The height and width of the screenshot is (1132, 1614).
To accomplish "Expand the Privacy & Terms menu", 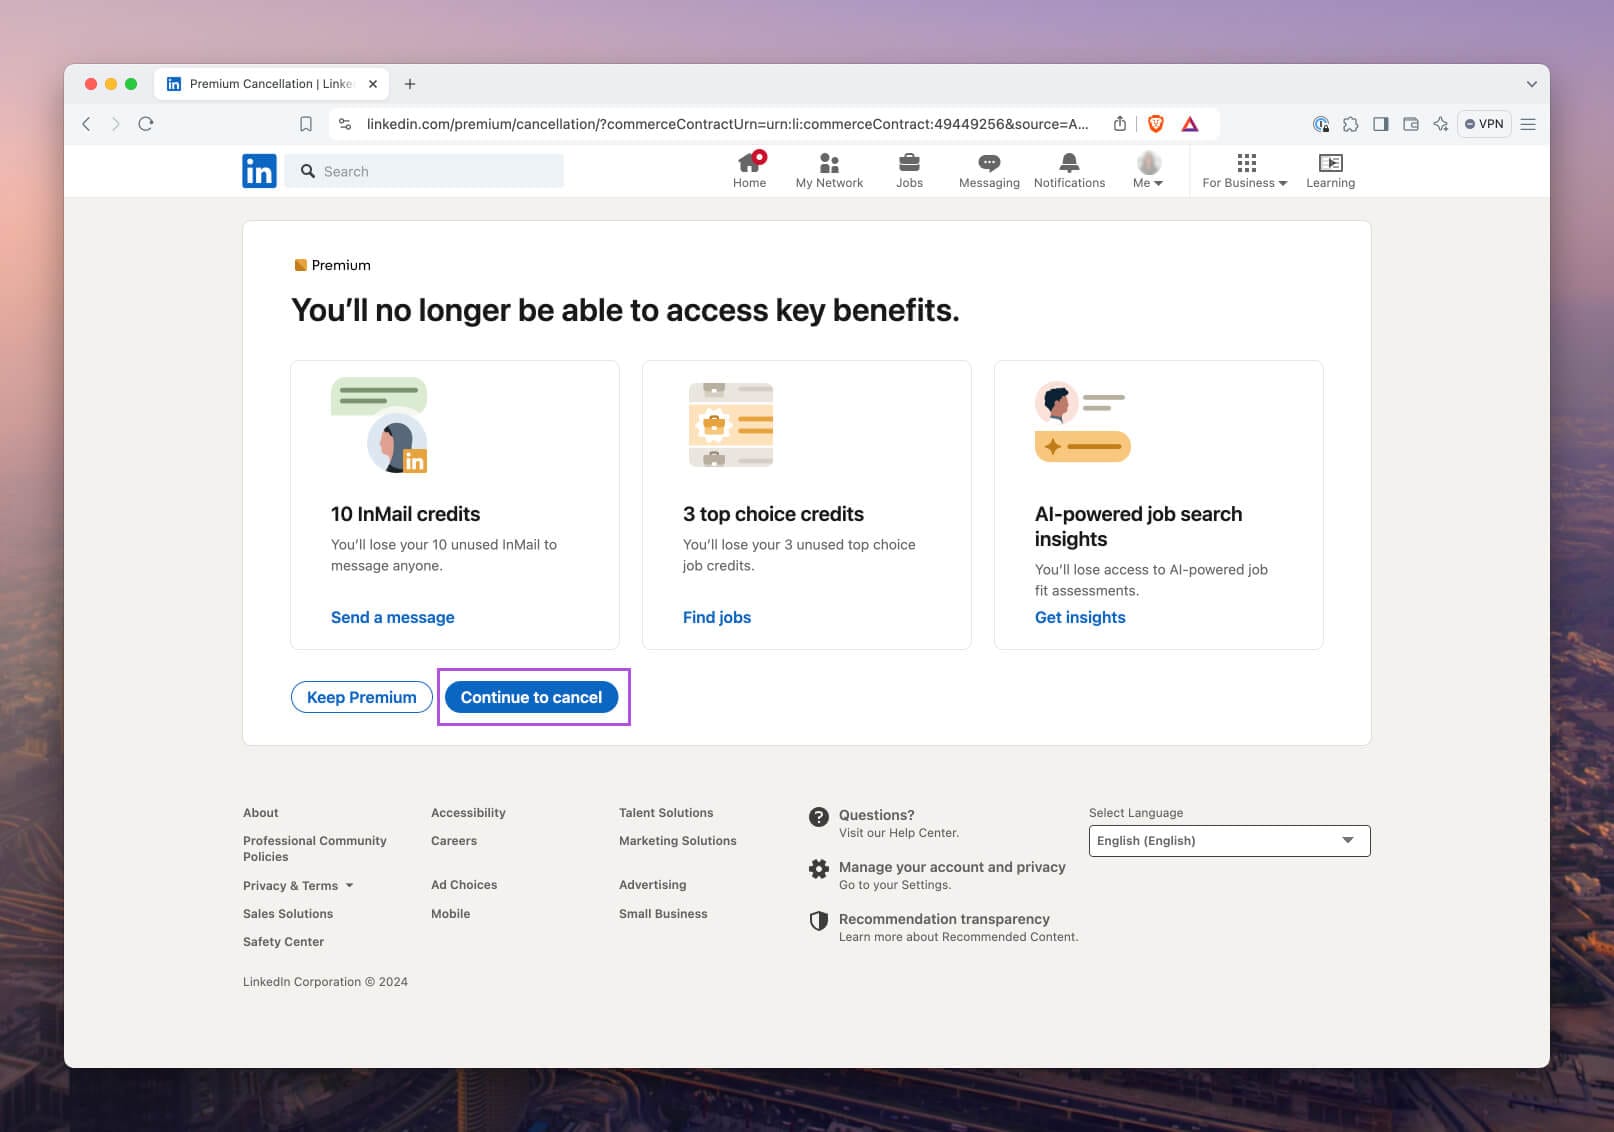I will pos(298,886).
